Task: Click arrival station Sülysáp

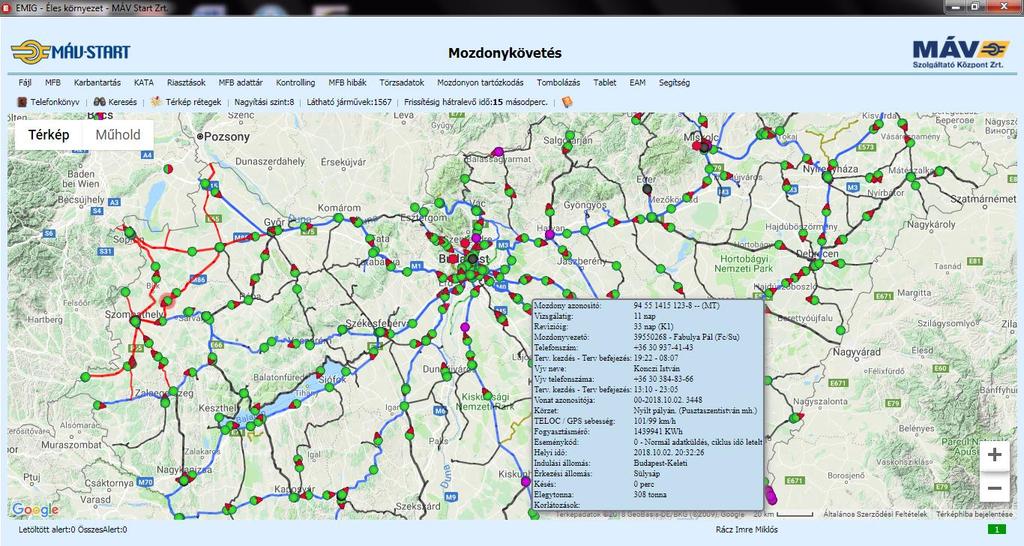Action: 647,474
